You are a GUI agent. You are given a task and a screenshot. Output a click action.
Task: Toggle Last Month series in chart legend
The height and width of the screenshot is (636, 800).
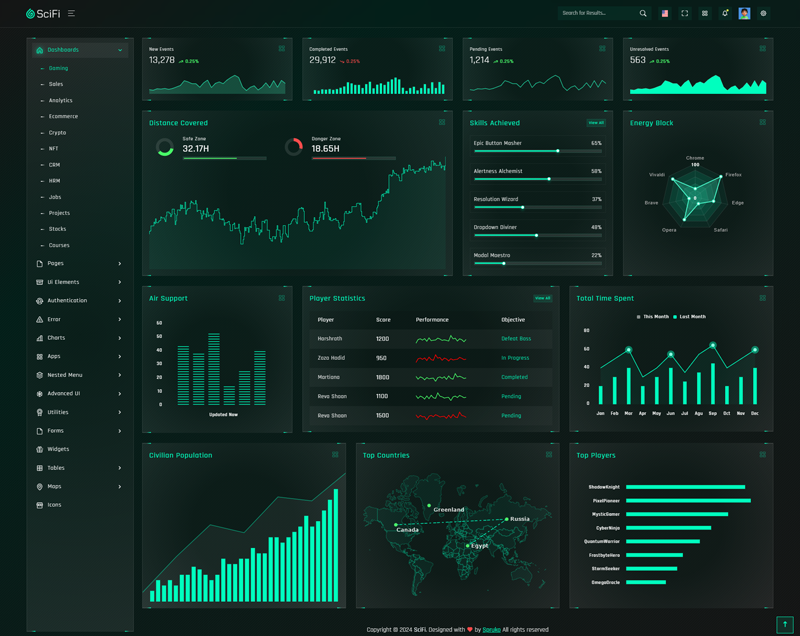[690, 317]
